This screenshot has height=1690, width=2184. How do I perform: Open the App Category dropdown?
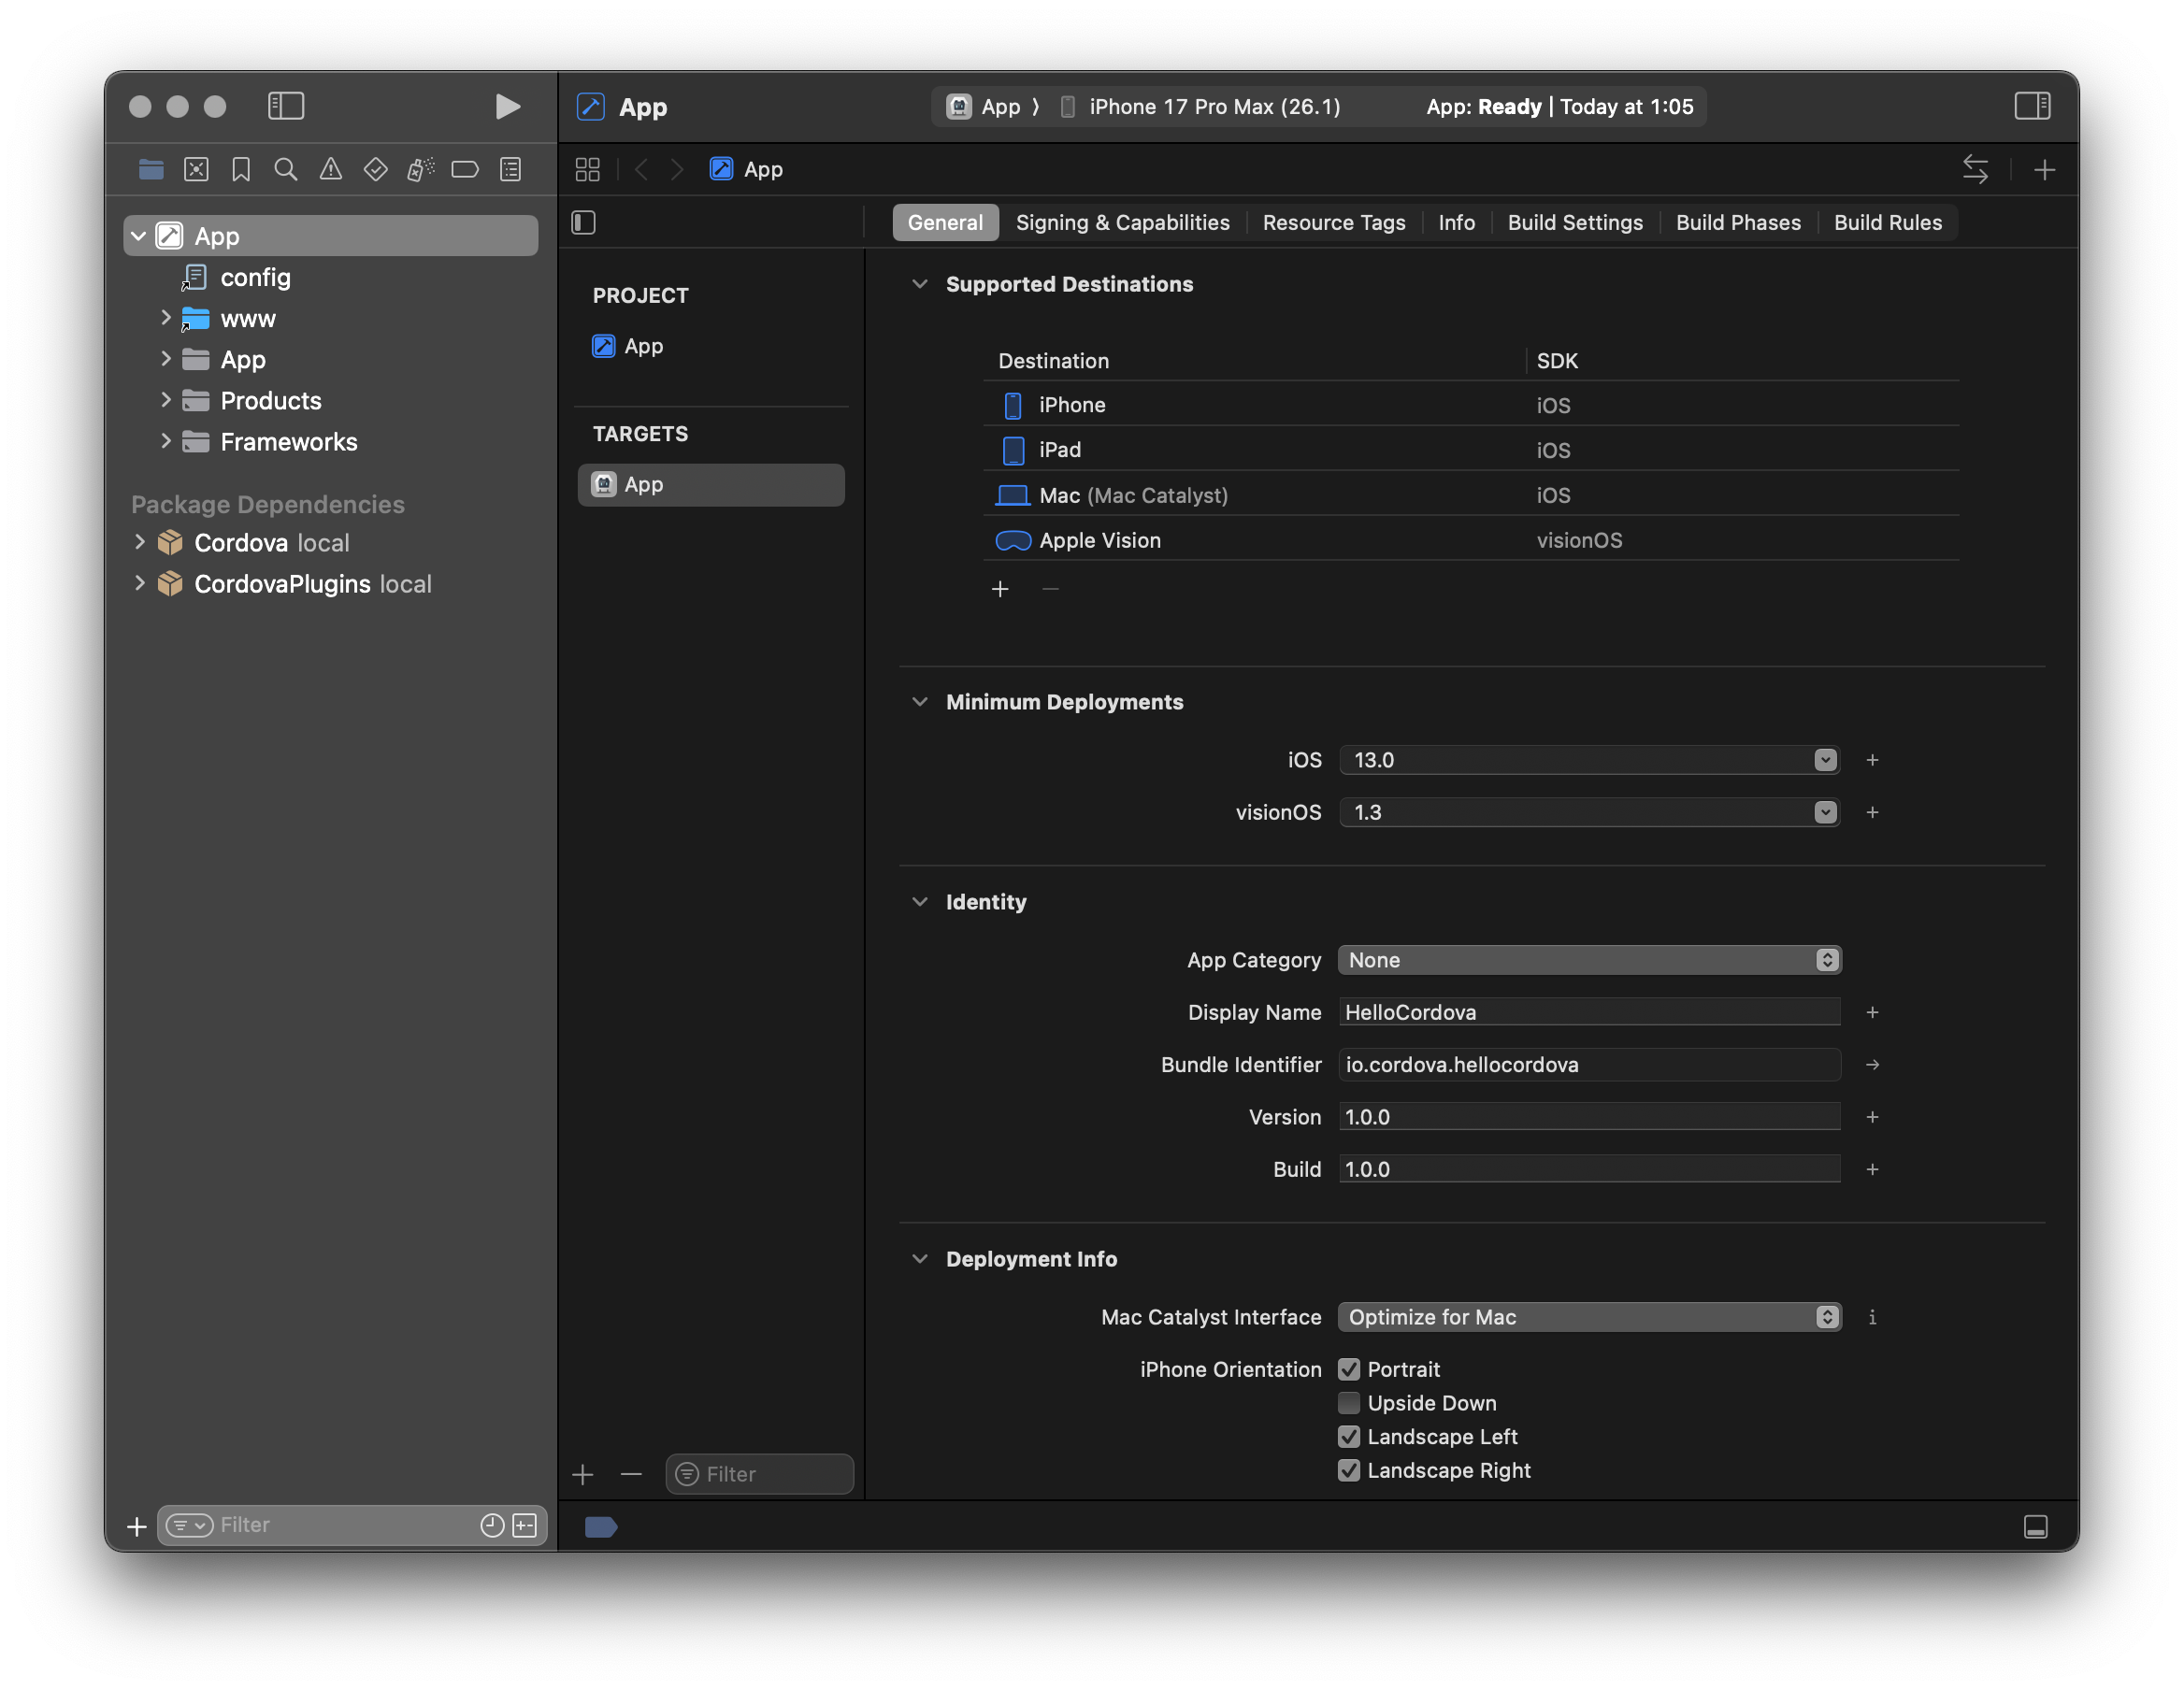1589,960
